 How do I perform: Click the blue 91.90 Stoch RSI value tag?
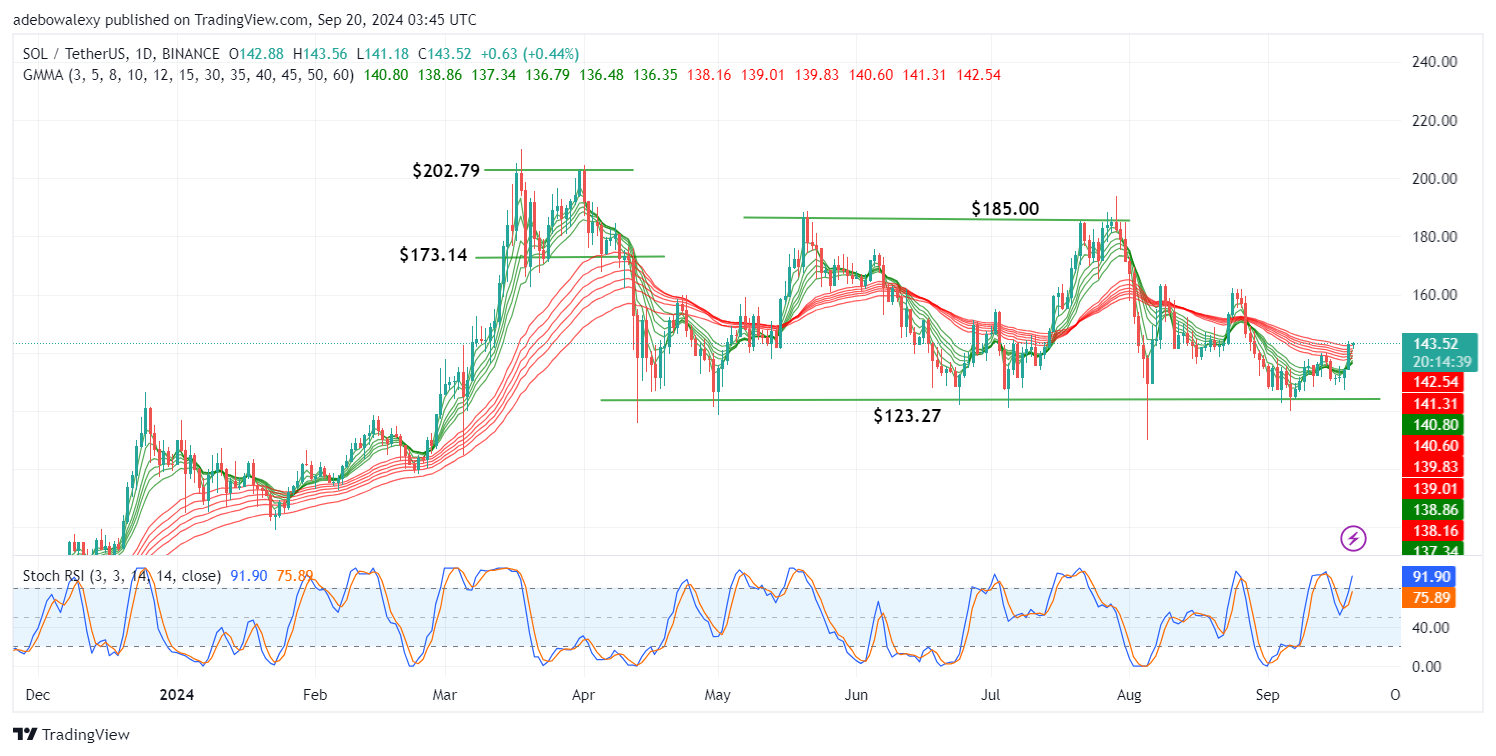pos(1429,577)
